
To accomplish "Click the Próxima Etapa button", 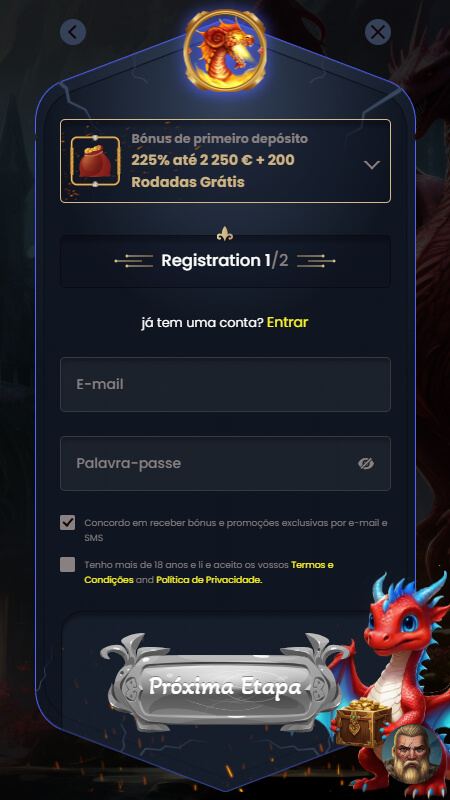I will (225, 687).
